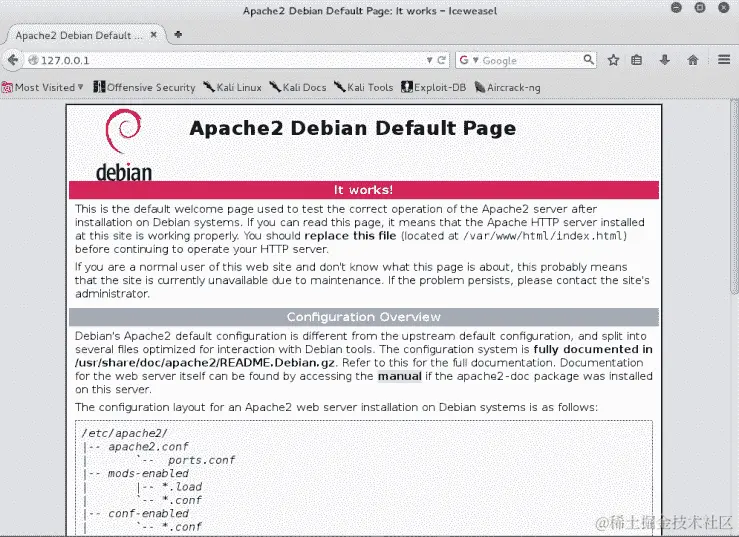Click "apache2.conf" in config tree

(148, 446)
